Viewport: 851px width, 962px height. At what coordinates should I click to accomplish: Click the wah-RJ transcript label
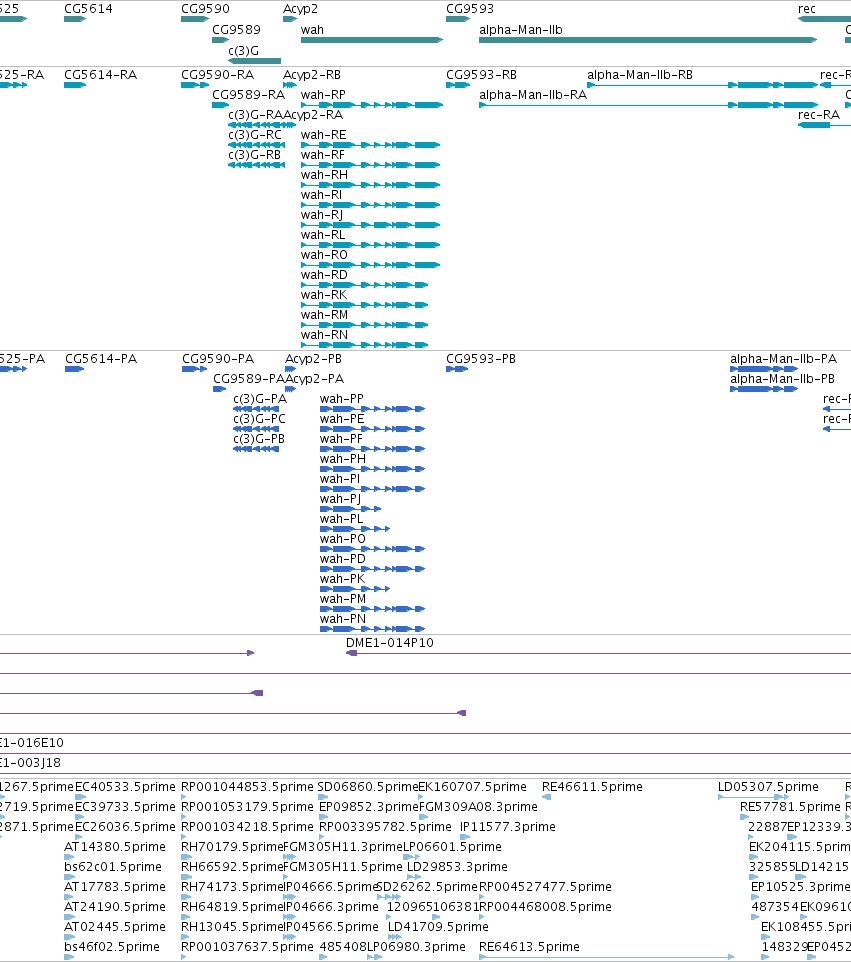point(322,215)
